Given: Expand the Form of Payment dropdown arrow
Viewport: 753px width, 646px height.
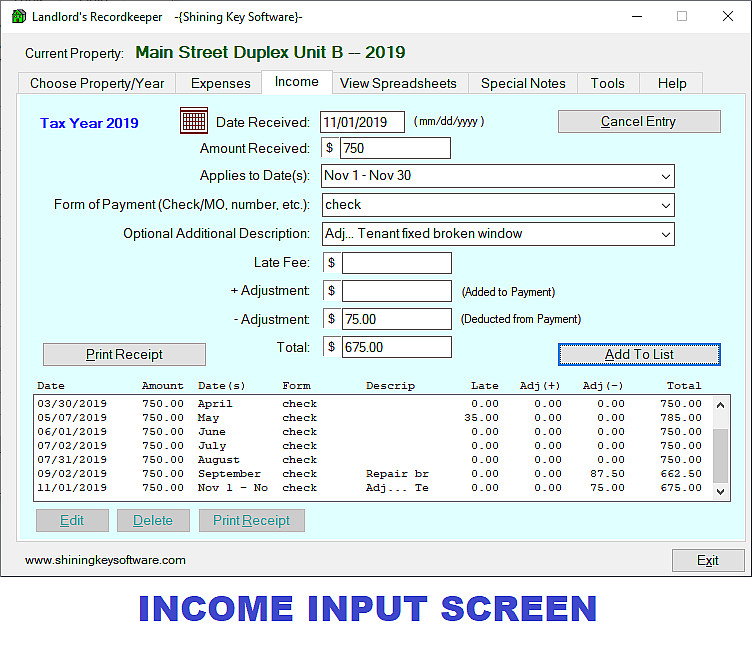Looking at the screenshot, I should (x=666, y=206).
